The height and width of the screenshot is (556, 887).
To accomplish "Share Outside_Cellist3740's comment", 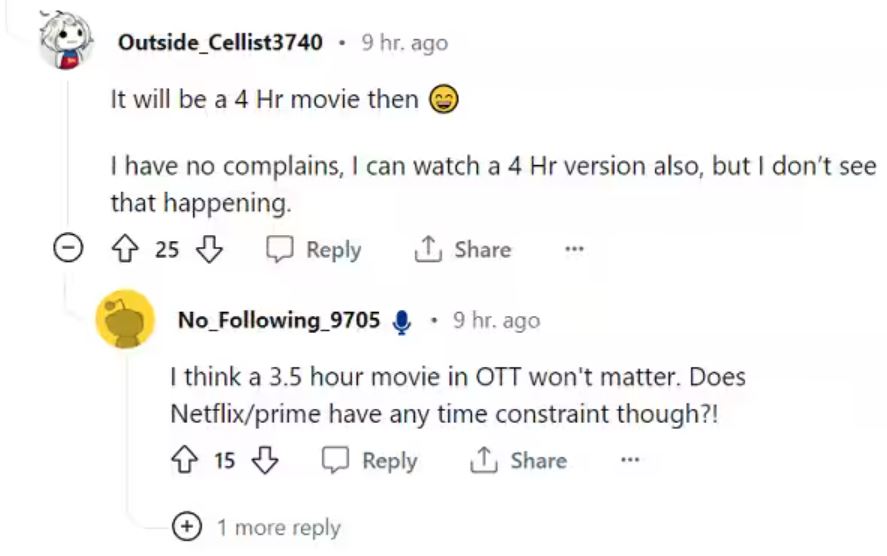I will click(462, 250).
